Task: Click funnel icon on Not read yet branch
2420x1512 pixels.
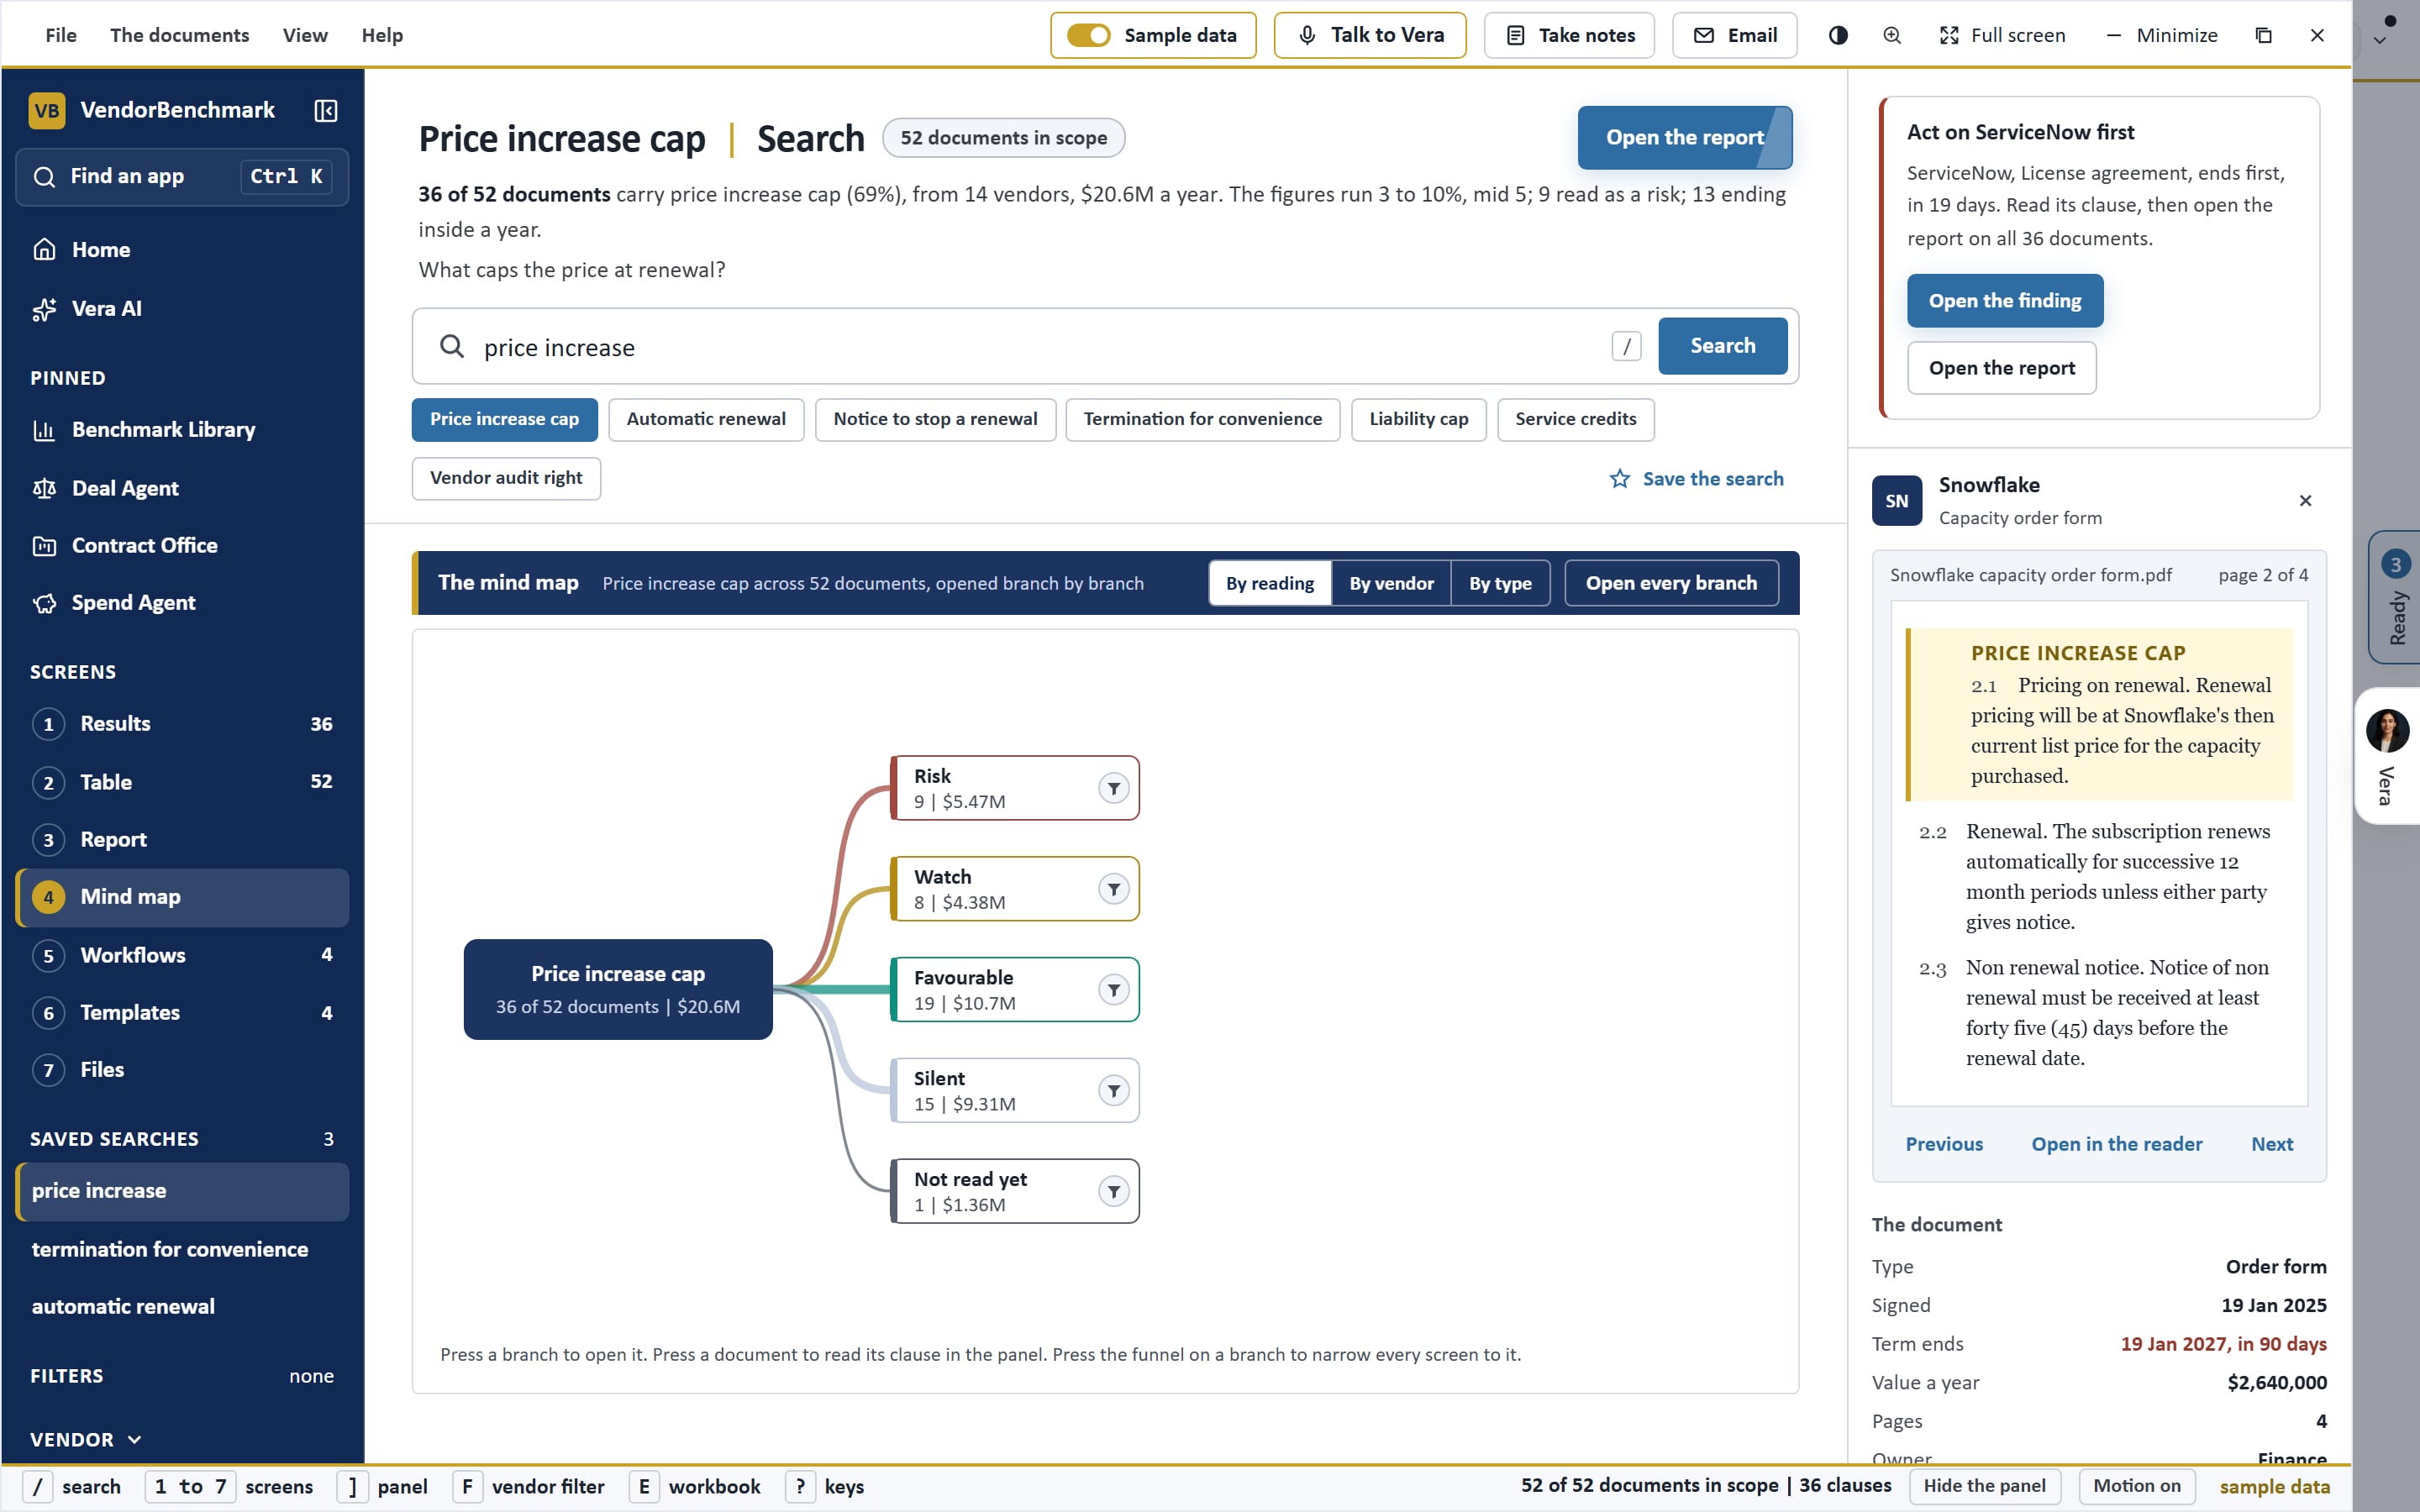Action: coord(1113,1192)
